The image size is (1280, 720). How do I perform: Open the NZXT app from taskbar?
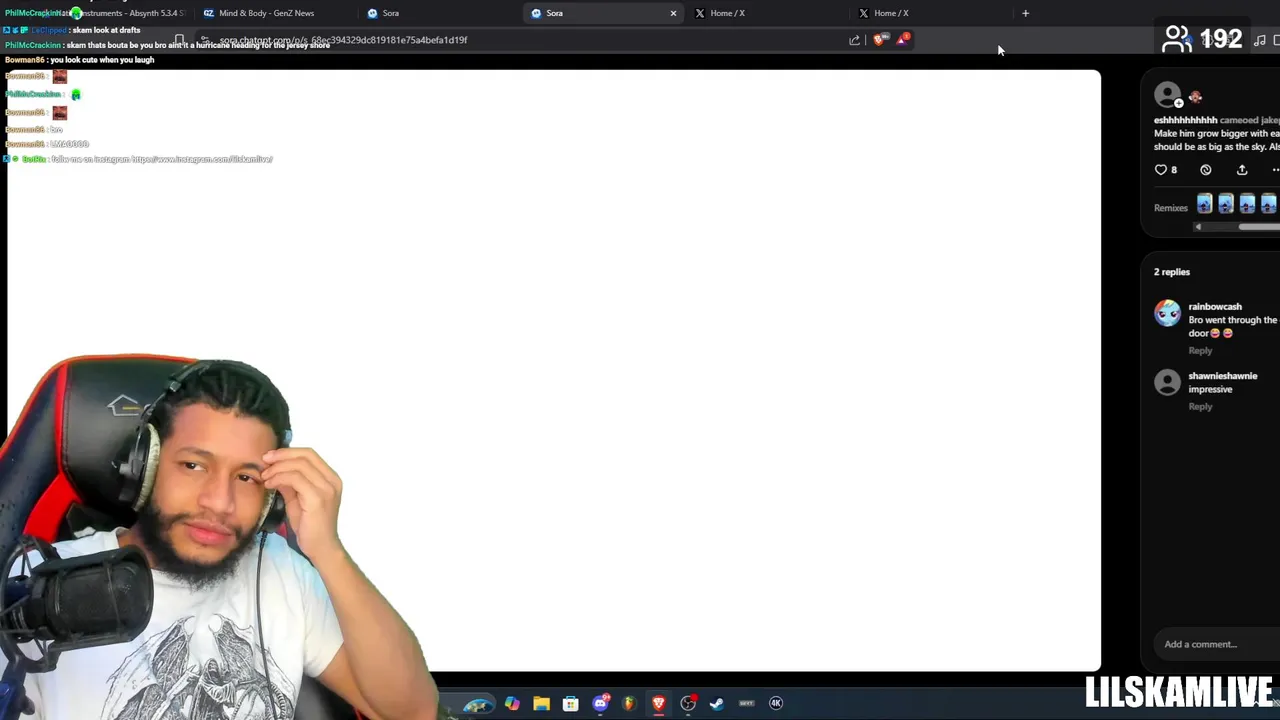coord(746,703)
